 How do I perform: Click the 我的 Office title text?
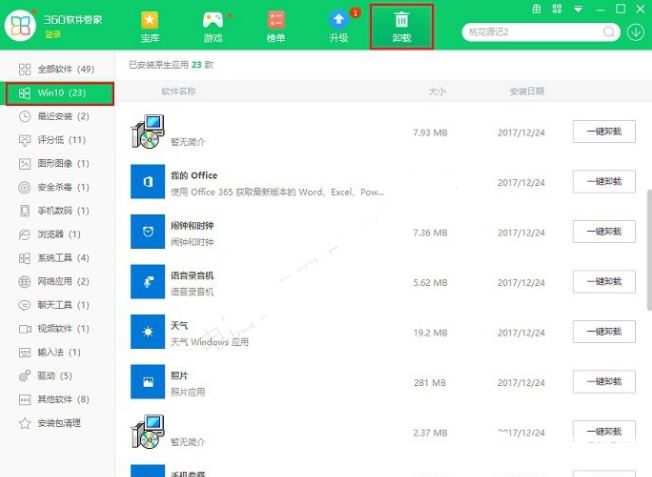point(194,175)
